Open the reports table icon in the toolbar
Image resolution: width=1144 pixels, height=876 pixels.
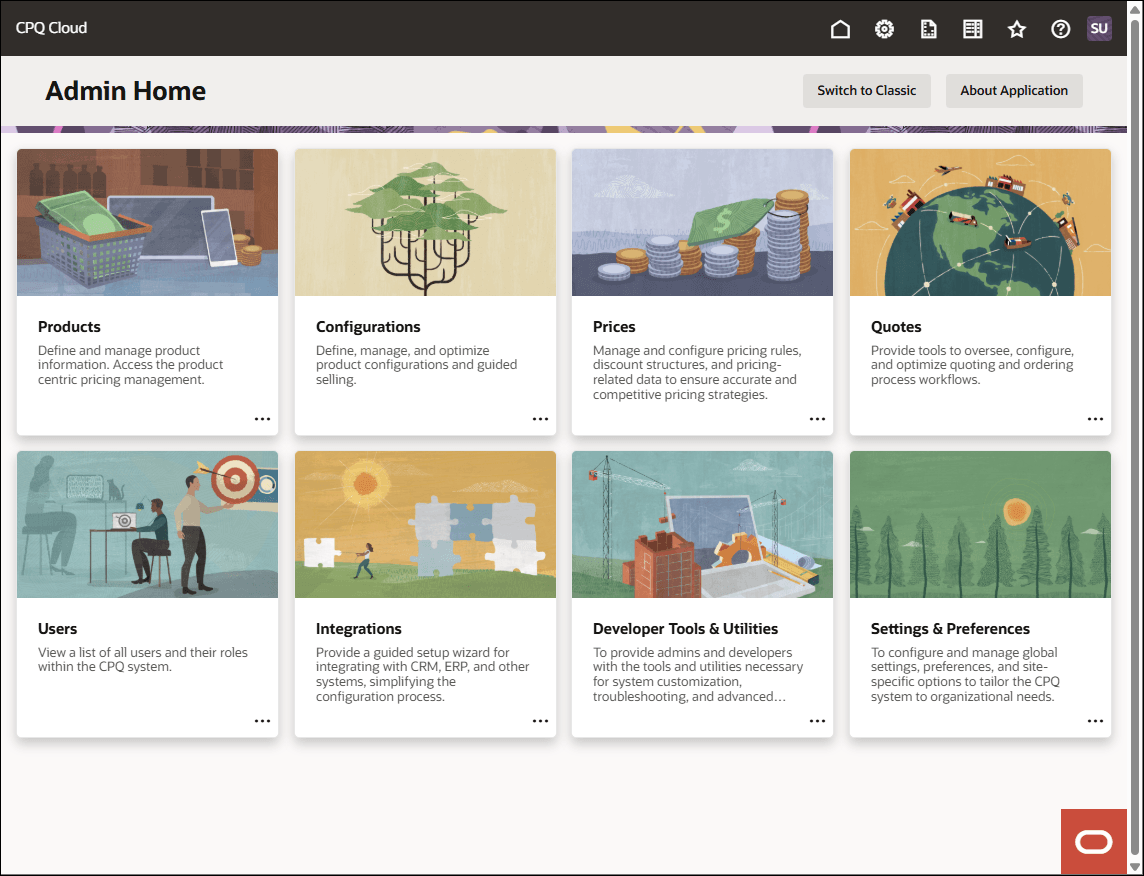[x=972, y=29]
